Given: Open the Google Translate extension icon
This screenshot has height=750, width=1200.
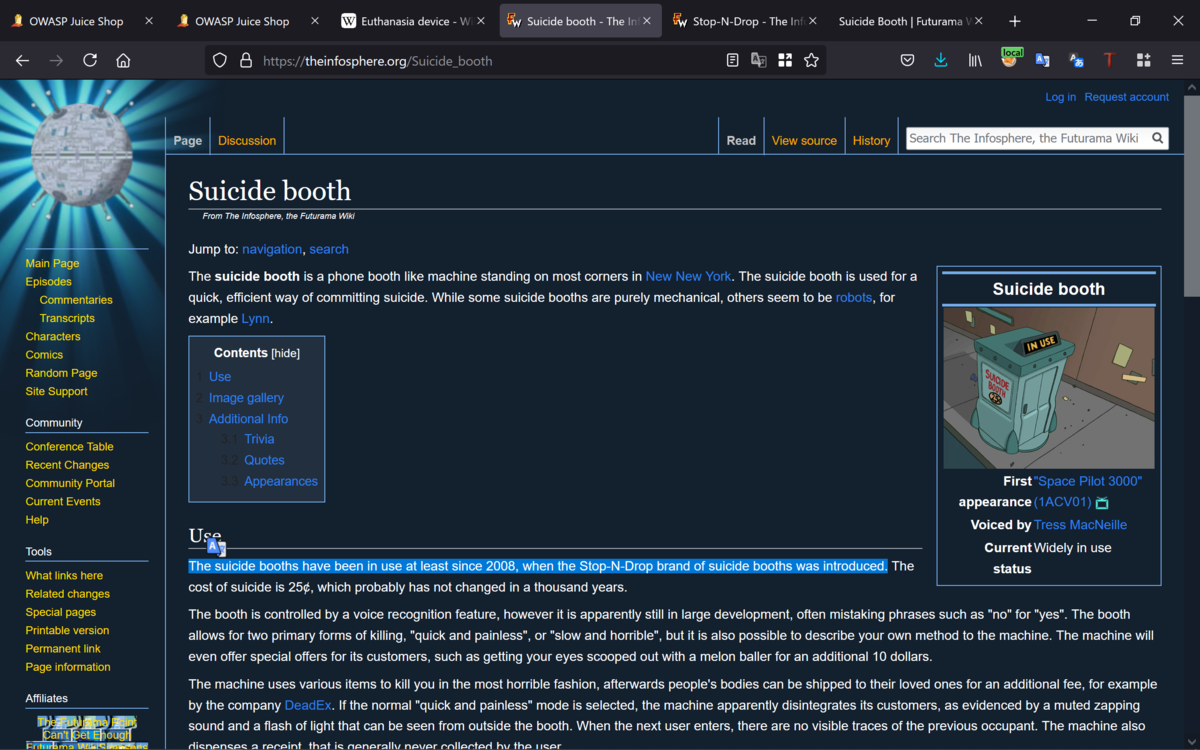Looking at the screenshot, I should (x=1042, y=61).
